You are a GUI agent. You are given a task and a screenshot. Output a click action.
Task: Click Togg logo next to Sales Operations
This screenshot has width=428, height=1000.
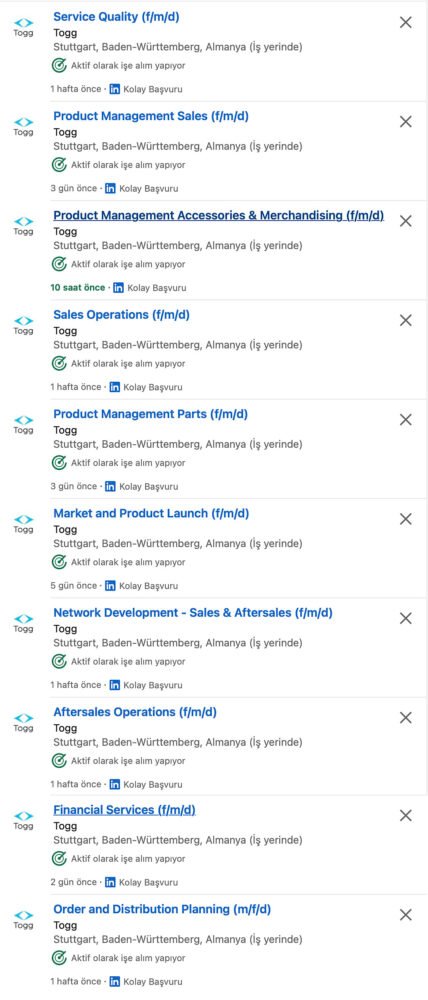[24, 325]
